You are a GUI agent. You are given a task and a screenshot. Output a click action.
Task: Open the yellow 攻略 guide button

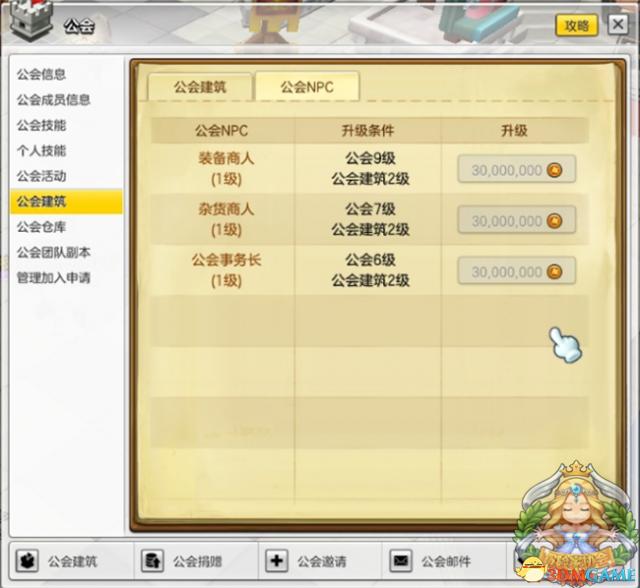577,25
